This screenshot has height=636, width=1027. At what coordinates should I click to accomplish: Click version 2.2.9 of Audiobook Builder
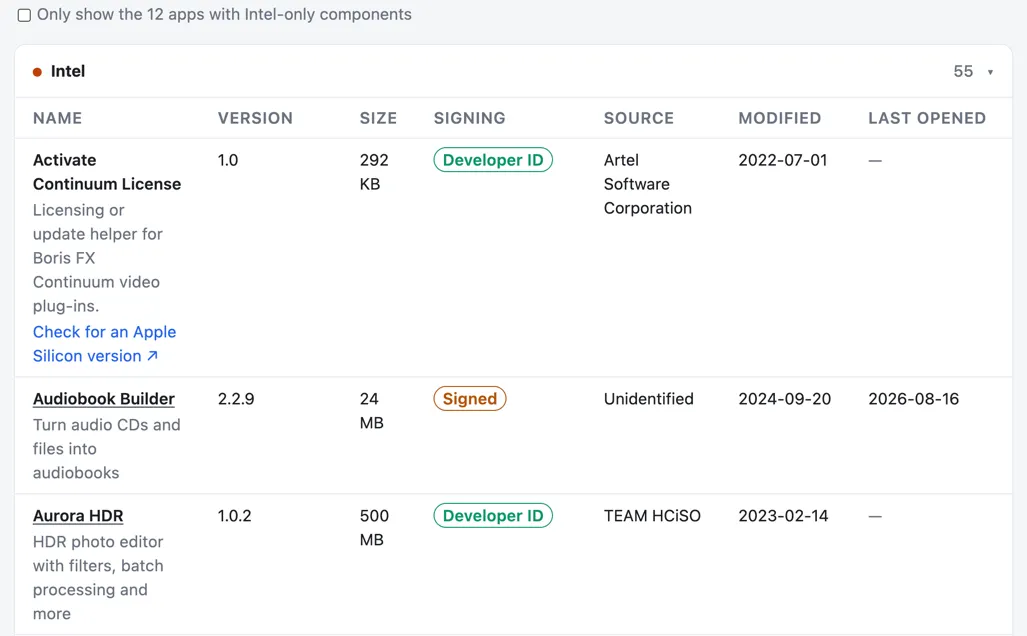coord(236,399)
